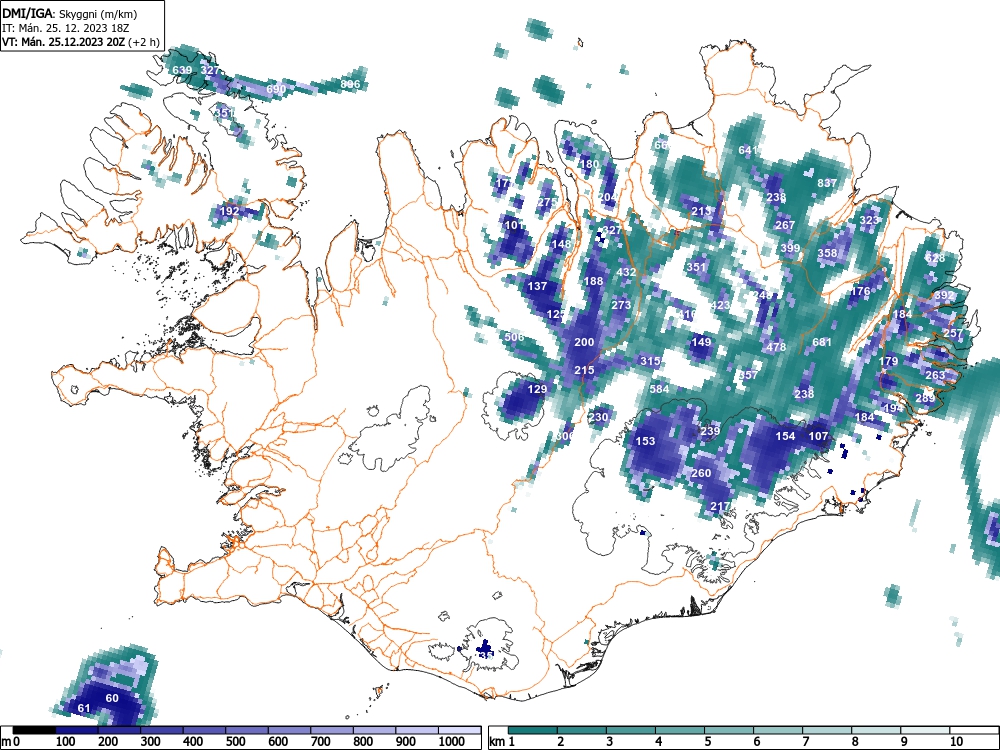Click visibility value '148' on the map
1000x750 pixels.
click(561, 244)
